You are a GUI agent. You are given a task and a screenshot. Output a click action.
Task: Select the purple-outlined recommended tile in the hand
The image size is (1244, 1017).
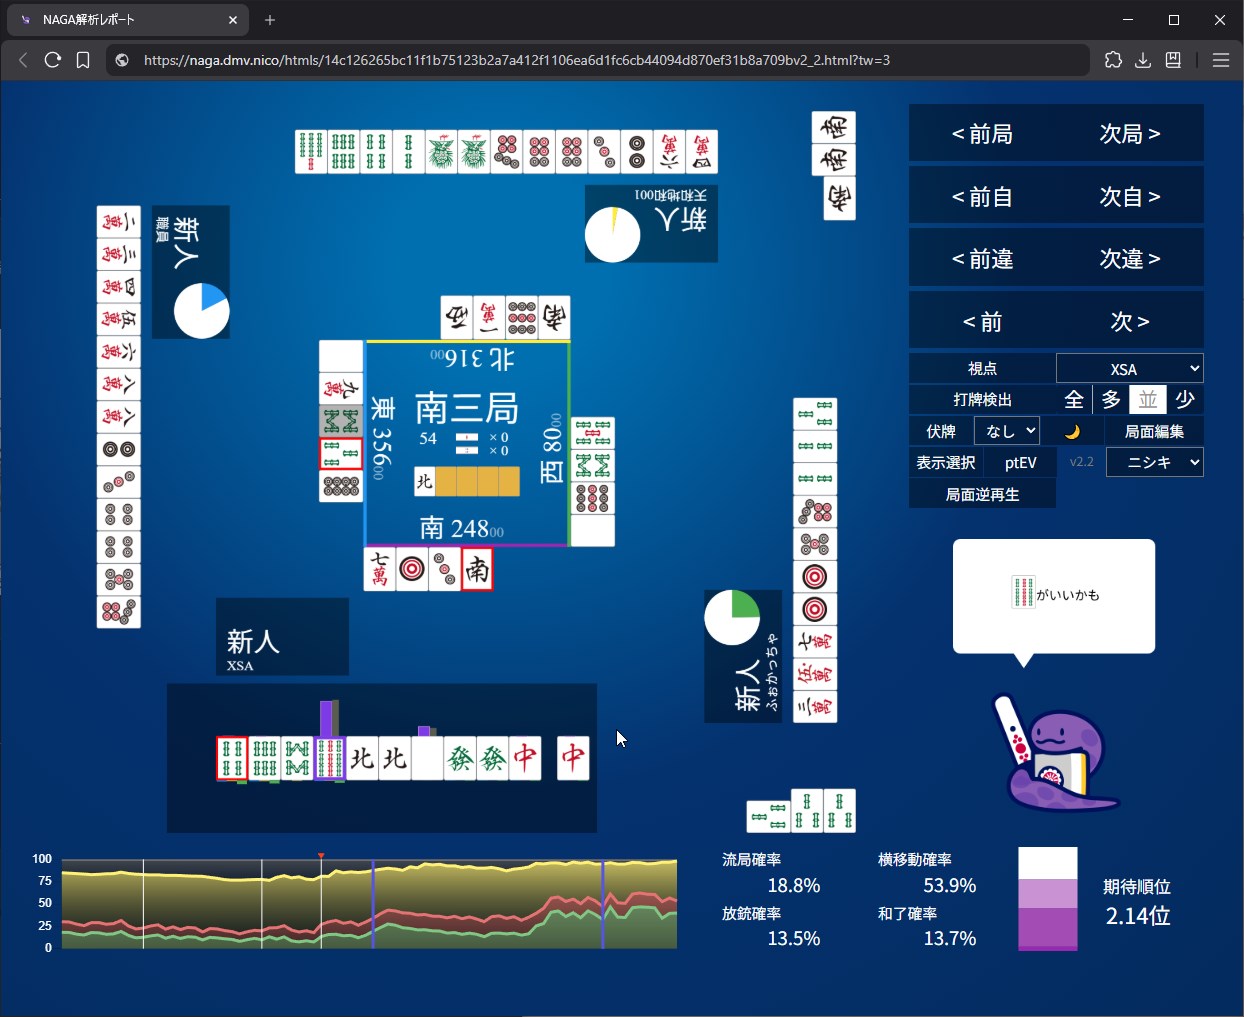tap(329, 758)
